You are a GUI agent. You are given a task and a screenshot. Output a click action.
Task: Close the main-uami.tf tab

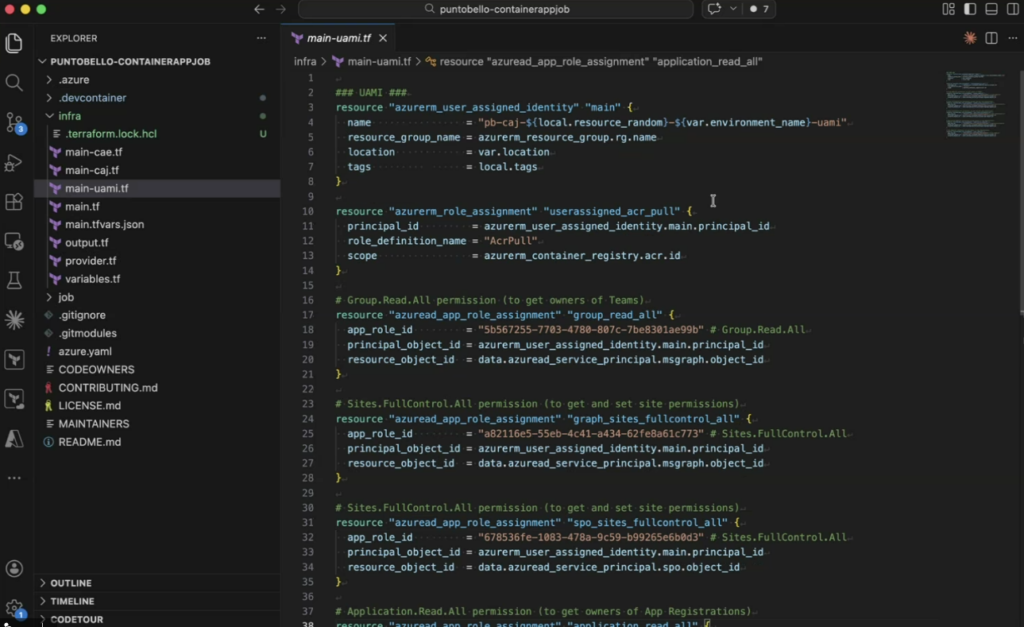382,38
